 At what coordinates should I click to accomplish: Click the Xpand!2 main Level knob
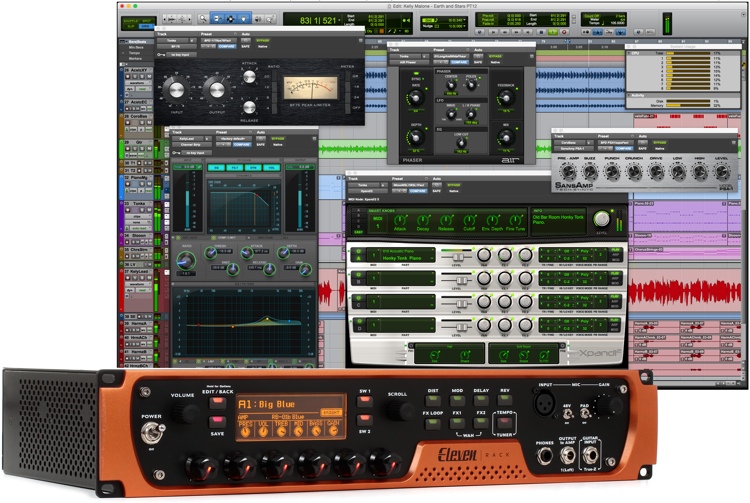(x=602, y=219)
